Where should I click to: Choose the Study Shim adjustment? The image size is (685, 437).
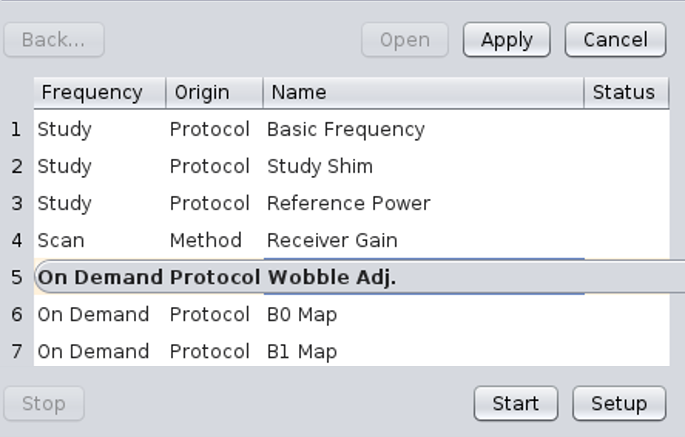(x=320, y=167)
